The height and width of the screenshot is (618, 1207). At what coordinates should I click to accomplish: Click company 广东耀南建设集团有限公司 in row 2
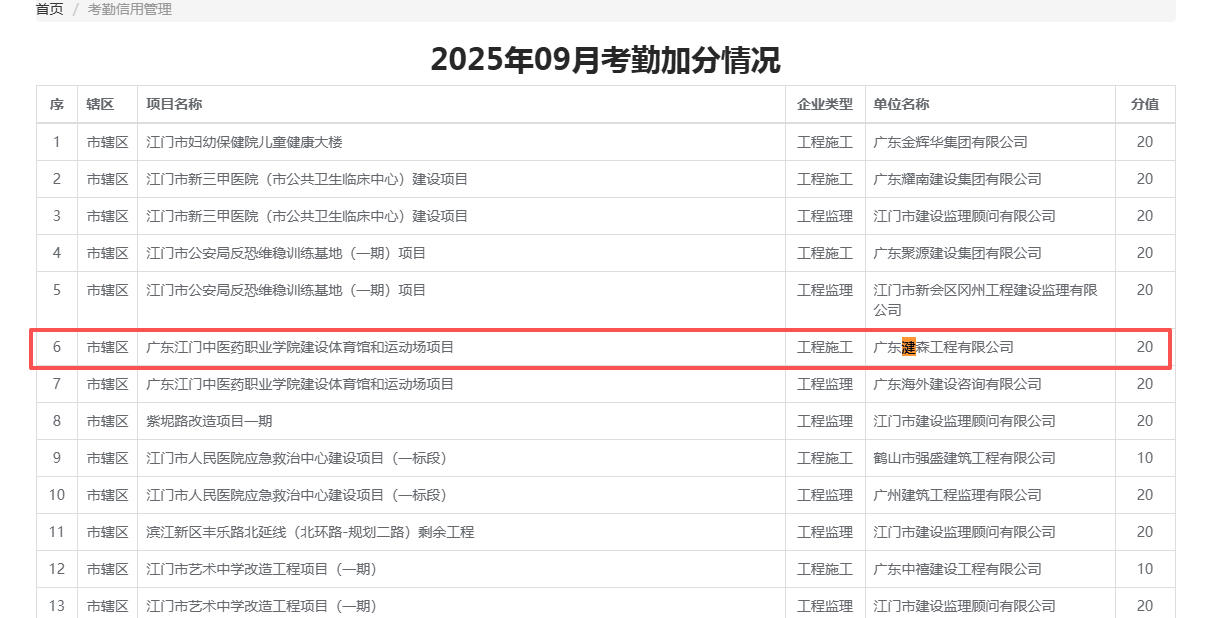click(957, 179)
